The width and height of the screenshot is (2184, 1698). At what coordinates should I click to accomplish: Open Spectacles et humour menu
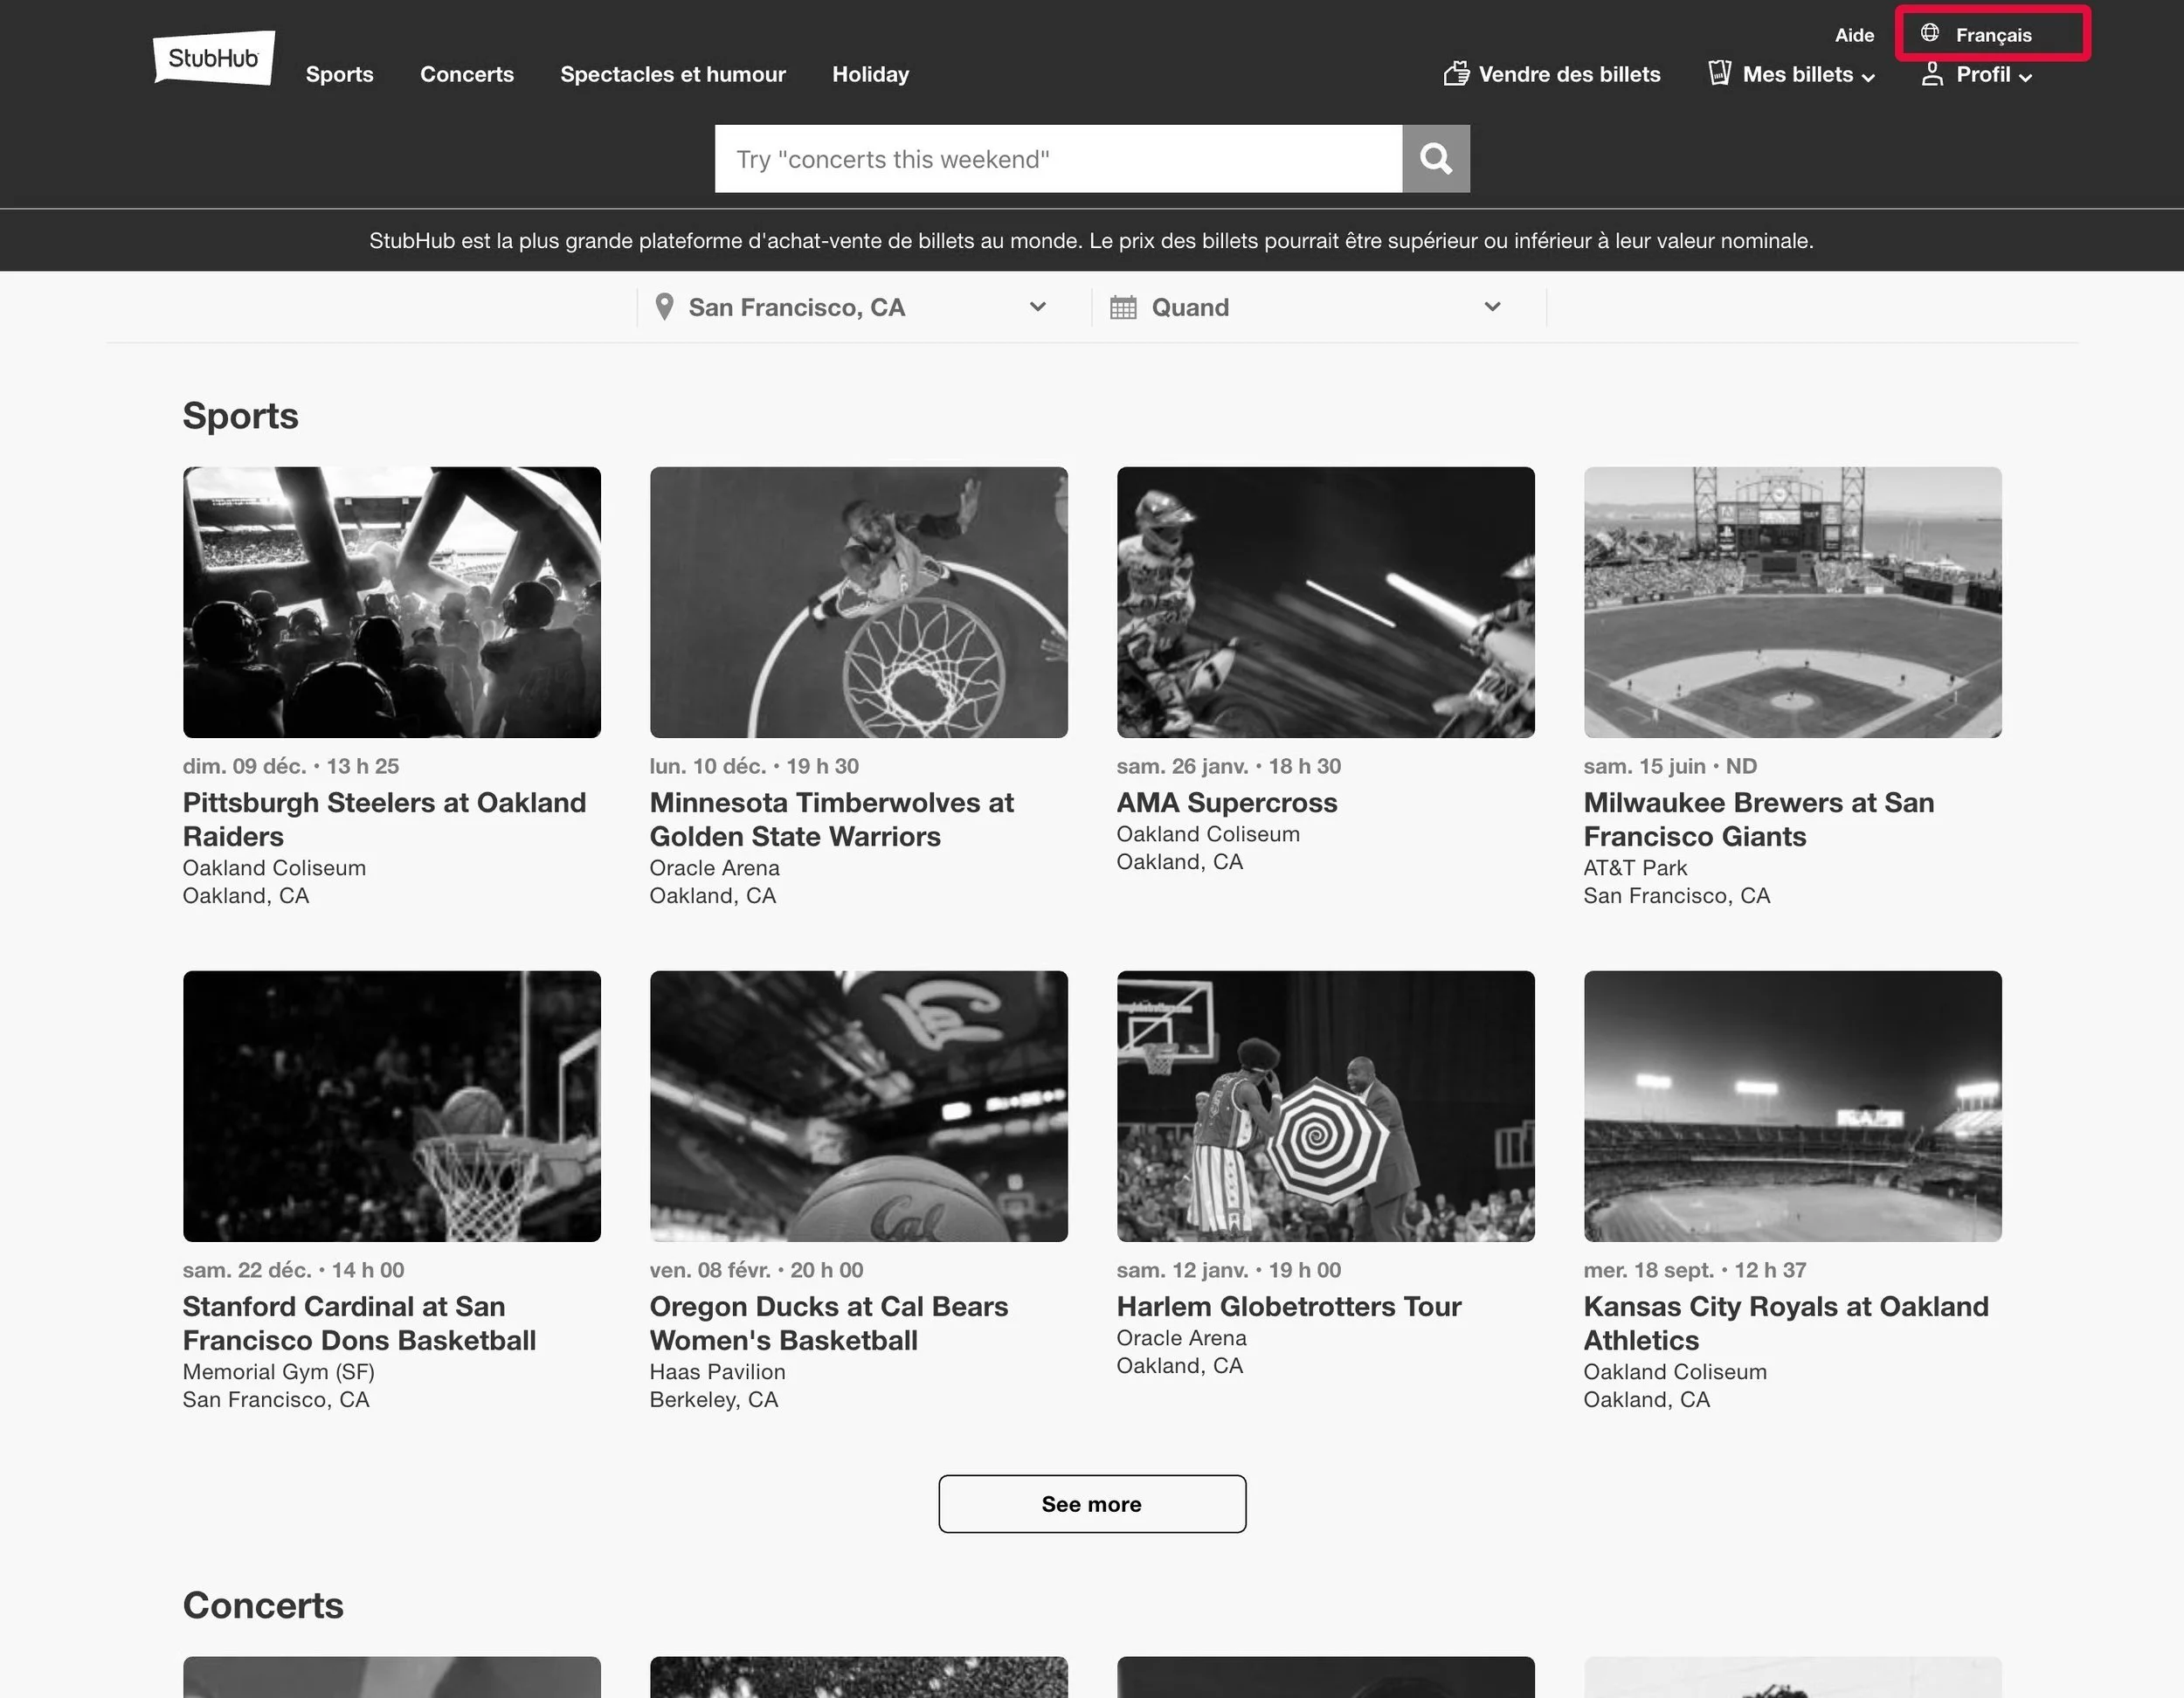point(673,74)
